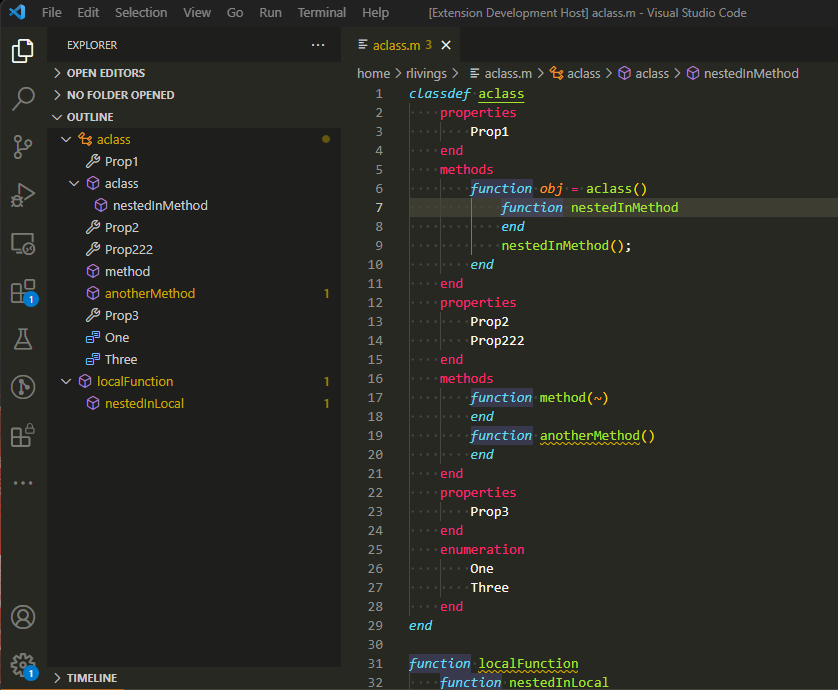Click the git graph circular icon
Screen dimensions: 838x690
22,387
